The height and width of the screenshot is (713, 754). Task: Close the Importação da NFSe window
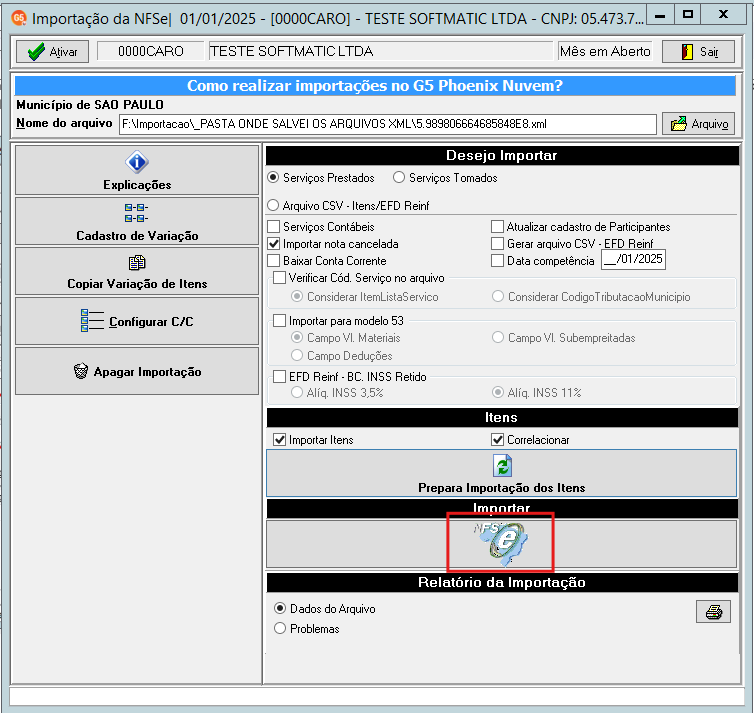[723, 15]
